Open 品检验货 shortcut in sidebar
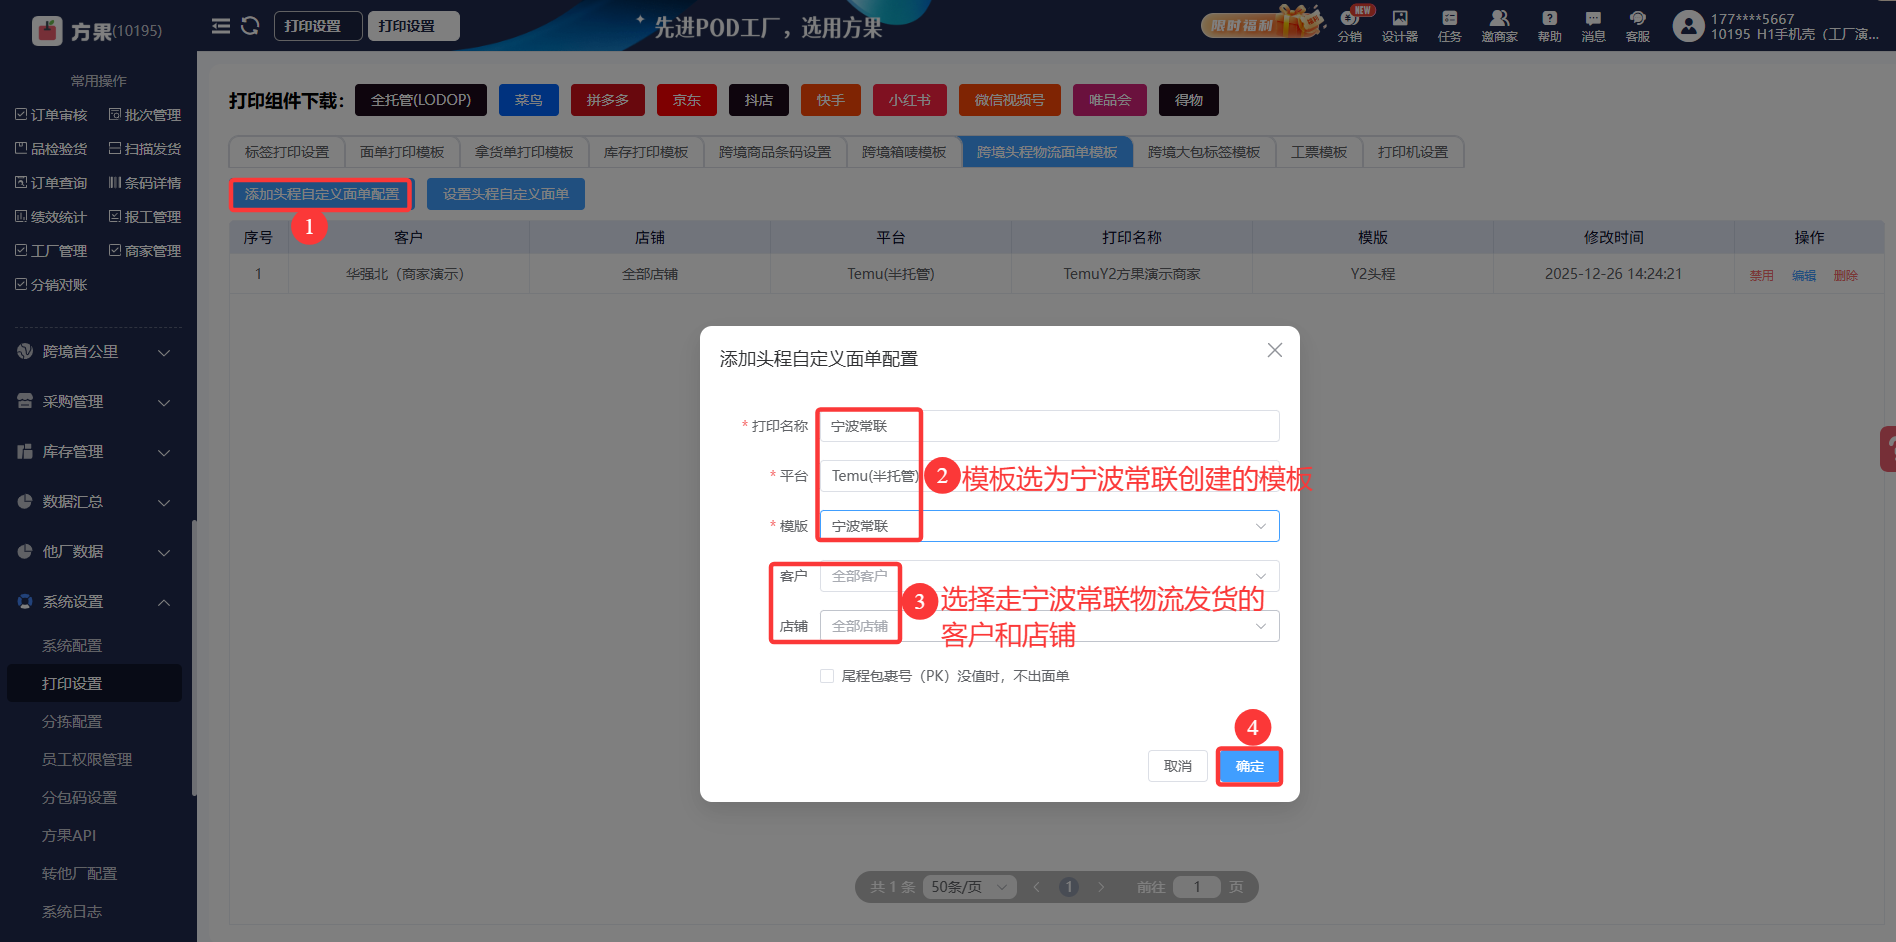This screenshot has width=1896, height=942. pos(51,149)
